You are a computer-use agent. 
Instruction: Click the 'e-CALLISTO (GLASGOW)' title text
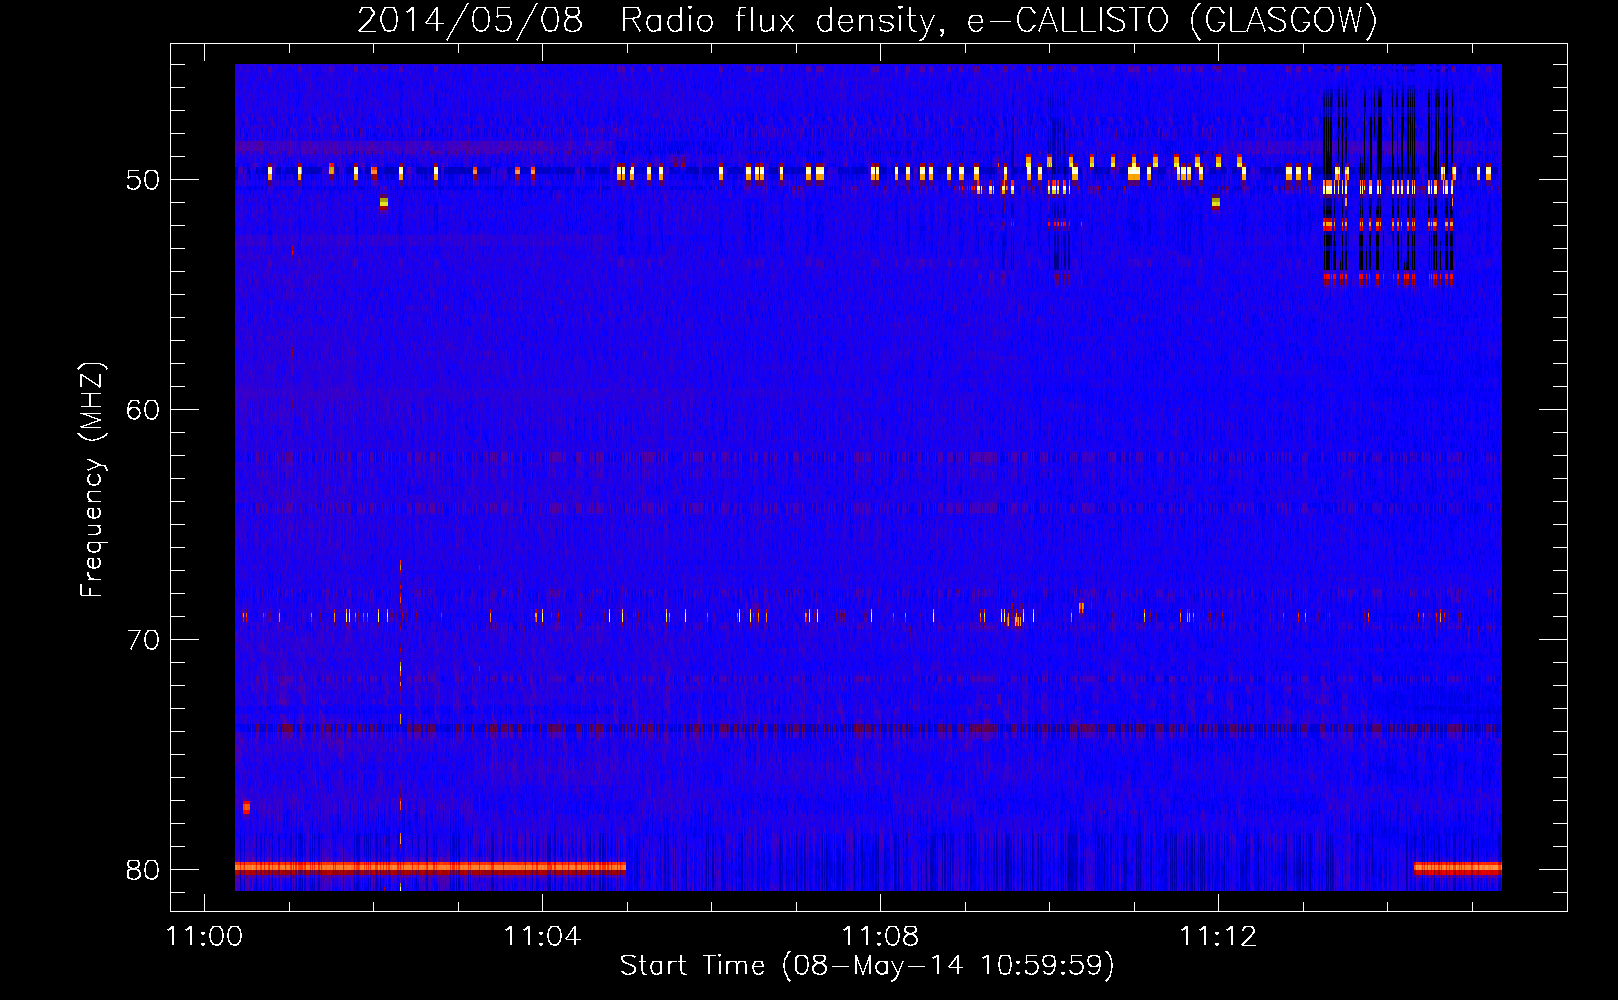click(1172, 21)
